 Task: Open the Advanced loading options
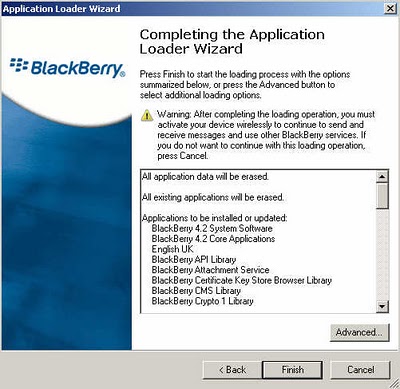pos(359,332)
